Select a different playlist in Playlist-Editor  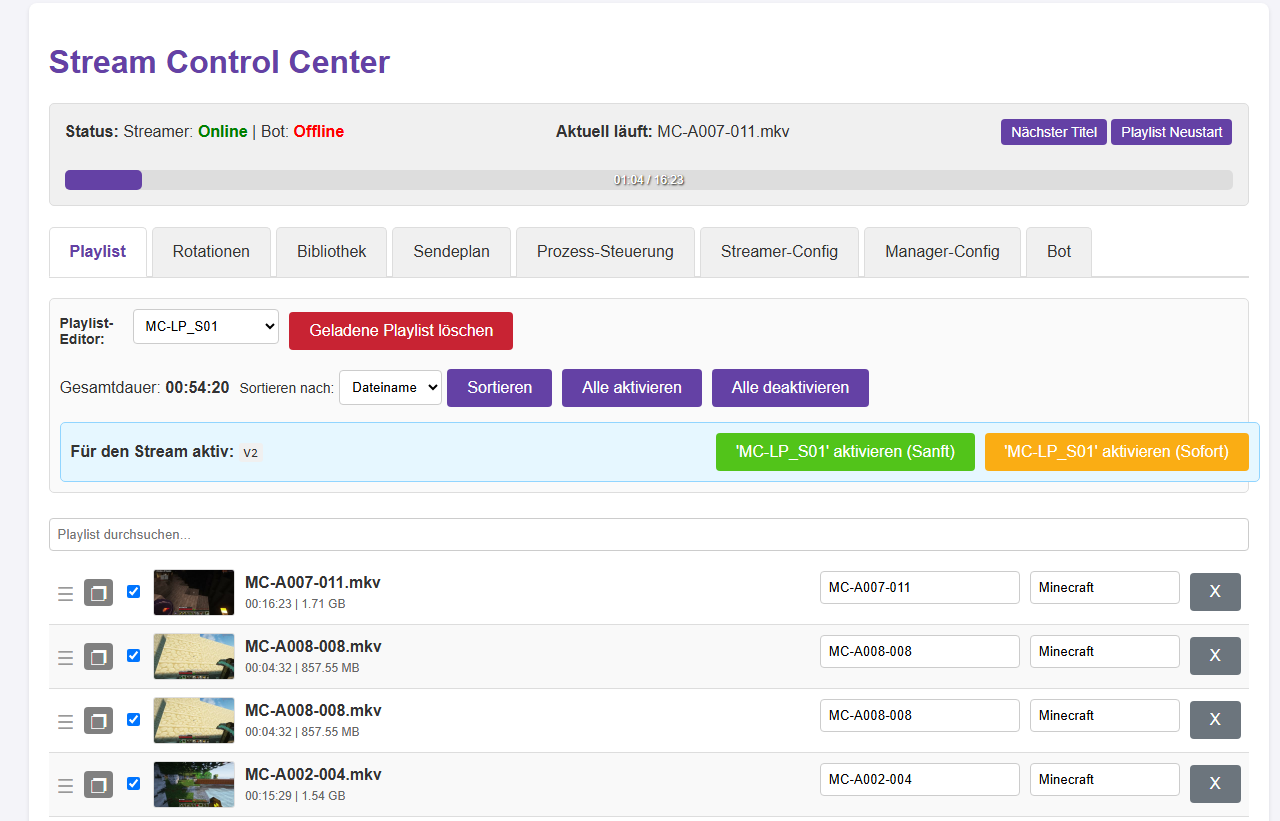coord(205,326)
